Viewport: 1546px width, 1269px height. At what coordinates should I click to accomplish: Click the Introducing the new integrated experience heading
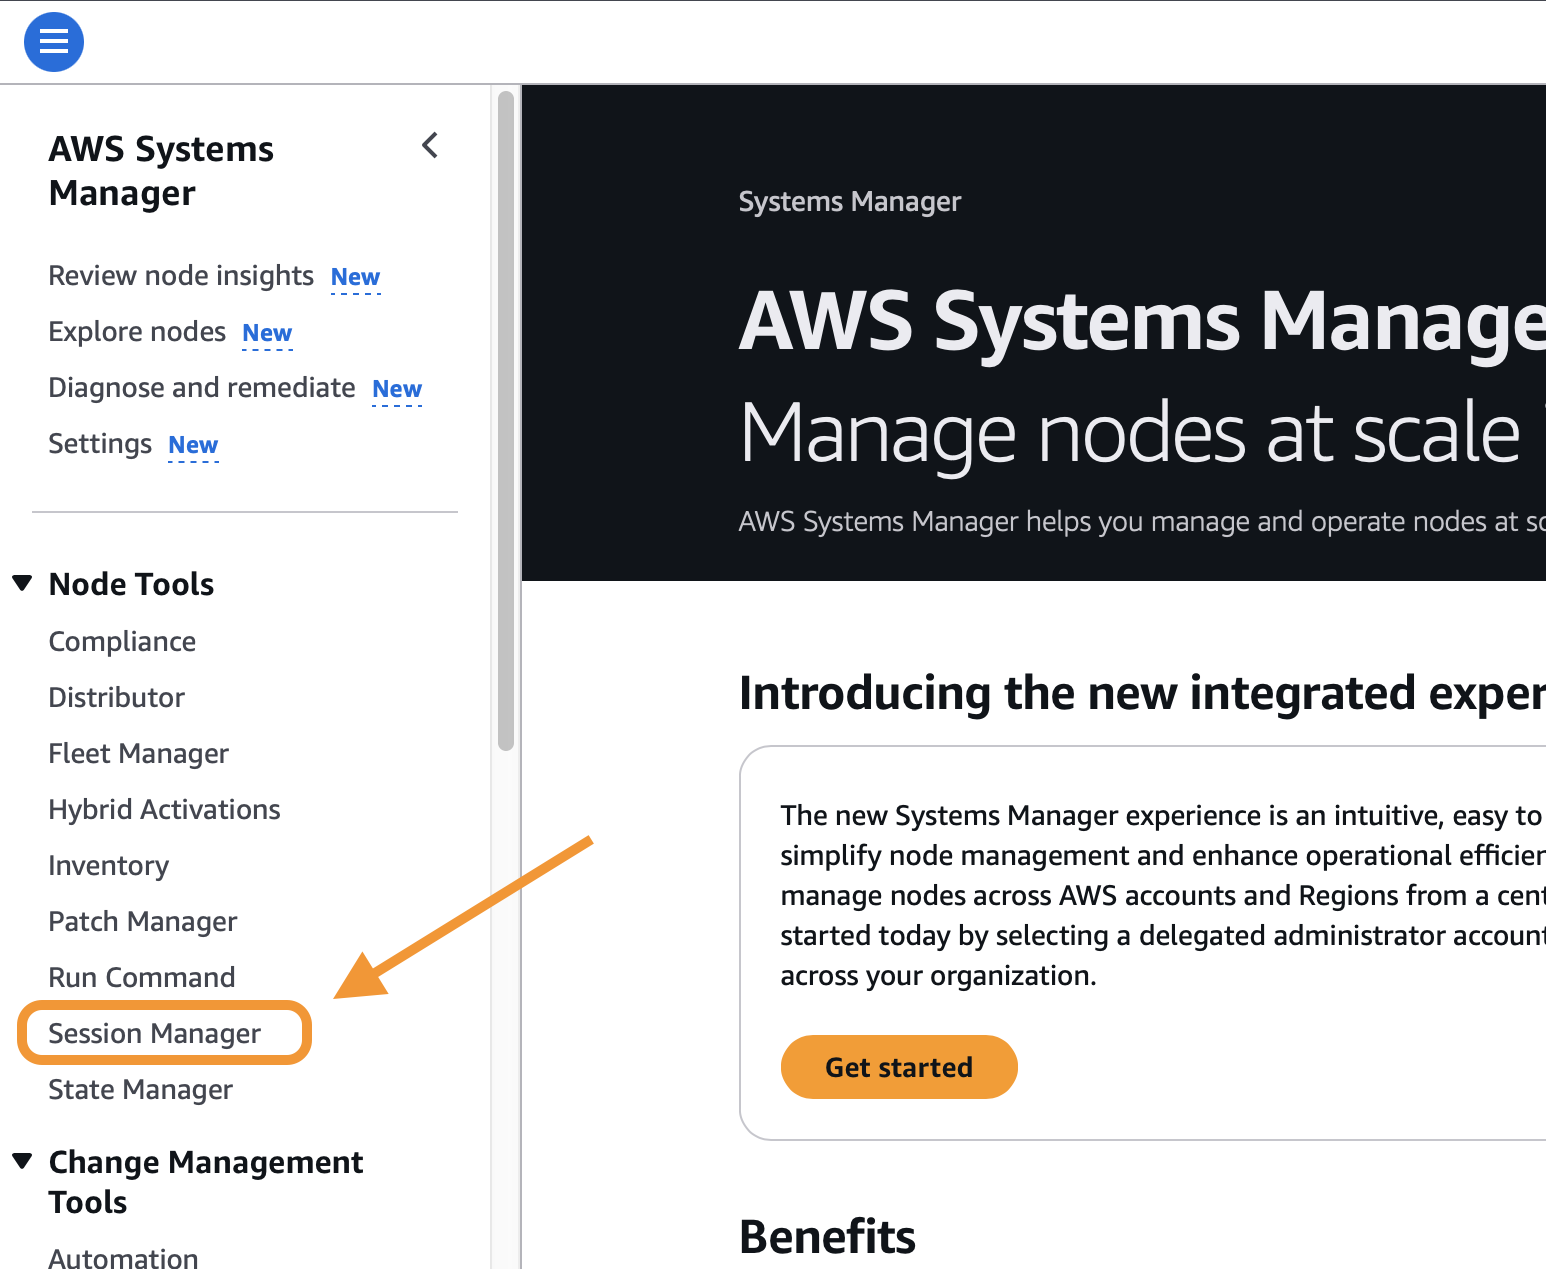(x=1142, y=693)
